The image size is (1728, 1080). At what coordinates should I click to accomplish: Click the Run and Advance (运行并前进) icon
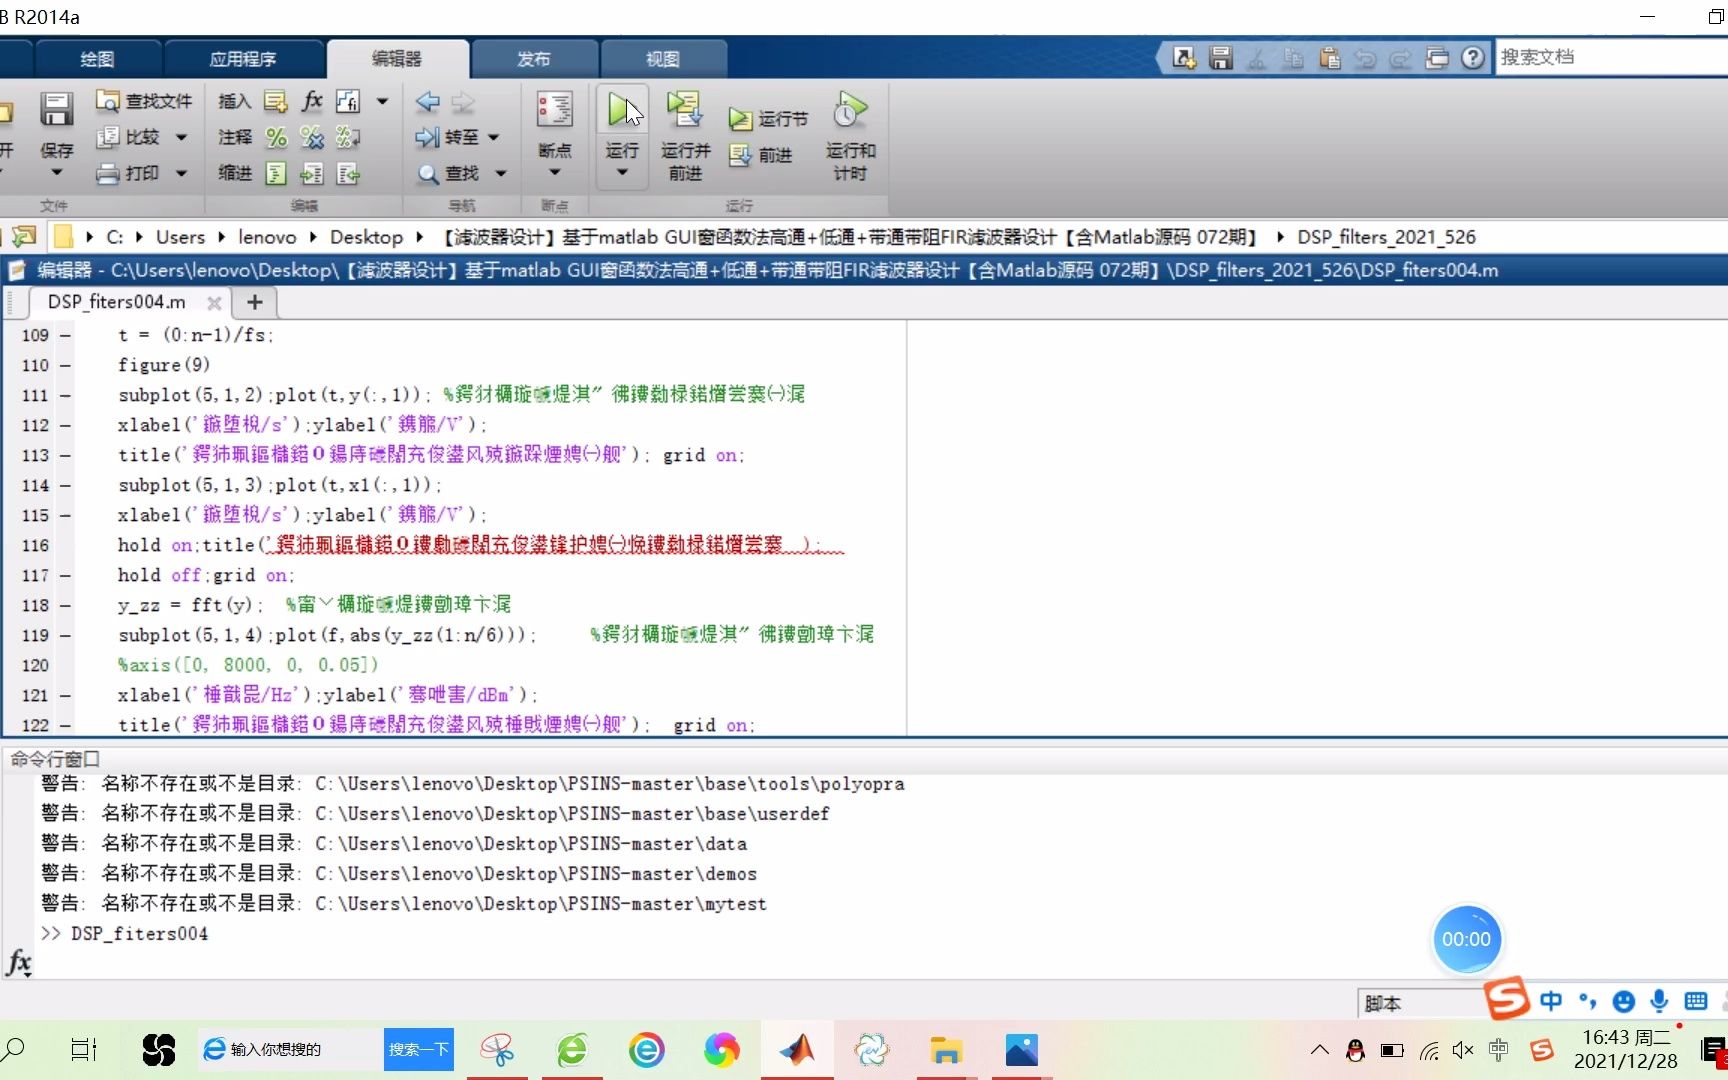click(x=684, y=110)
